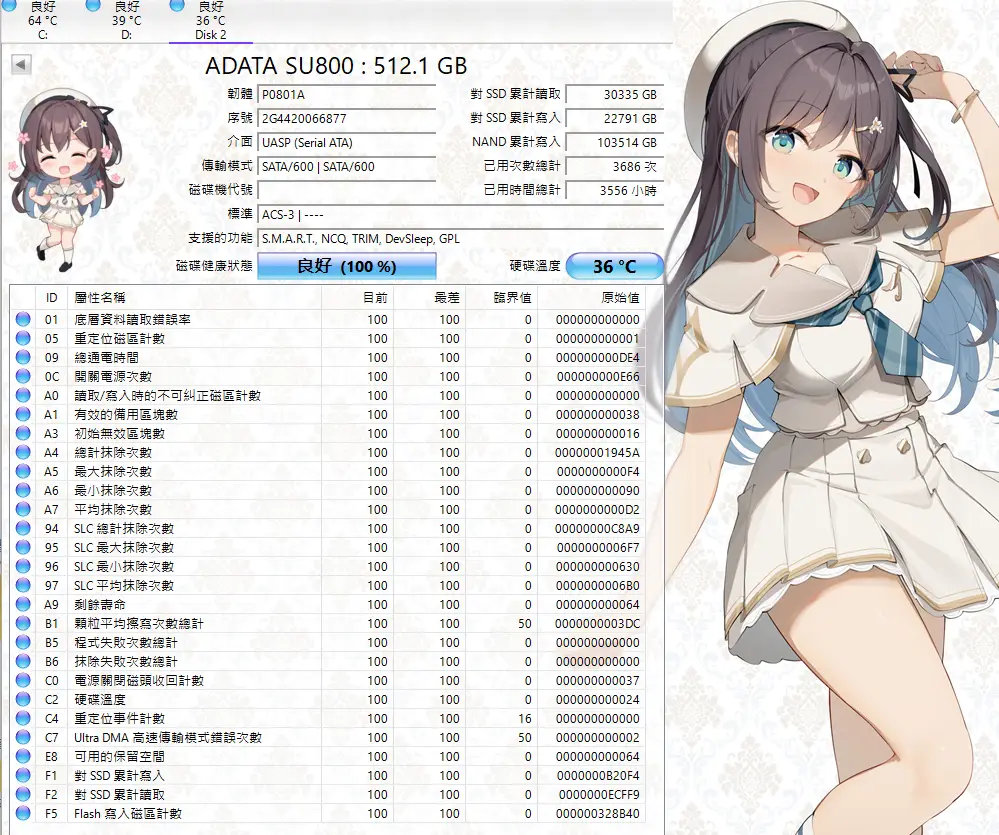Click the 屬性名稱 column header

pos(100,298)
